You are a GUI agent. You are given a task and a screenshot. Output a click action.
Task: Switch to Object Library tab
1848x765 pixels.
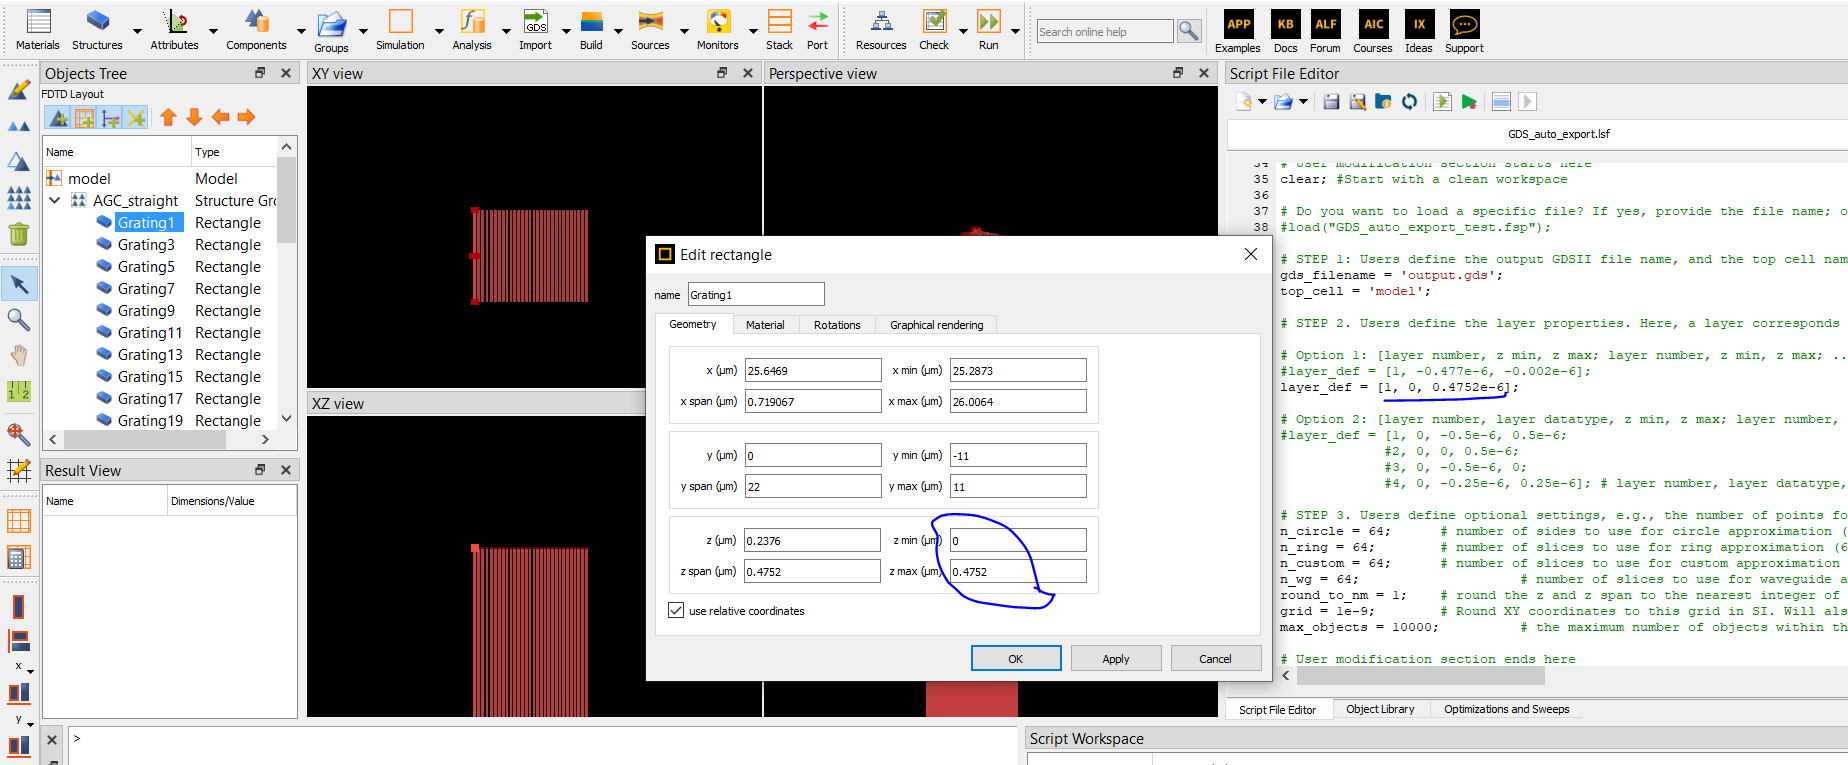click(x=1380, y=709)
